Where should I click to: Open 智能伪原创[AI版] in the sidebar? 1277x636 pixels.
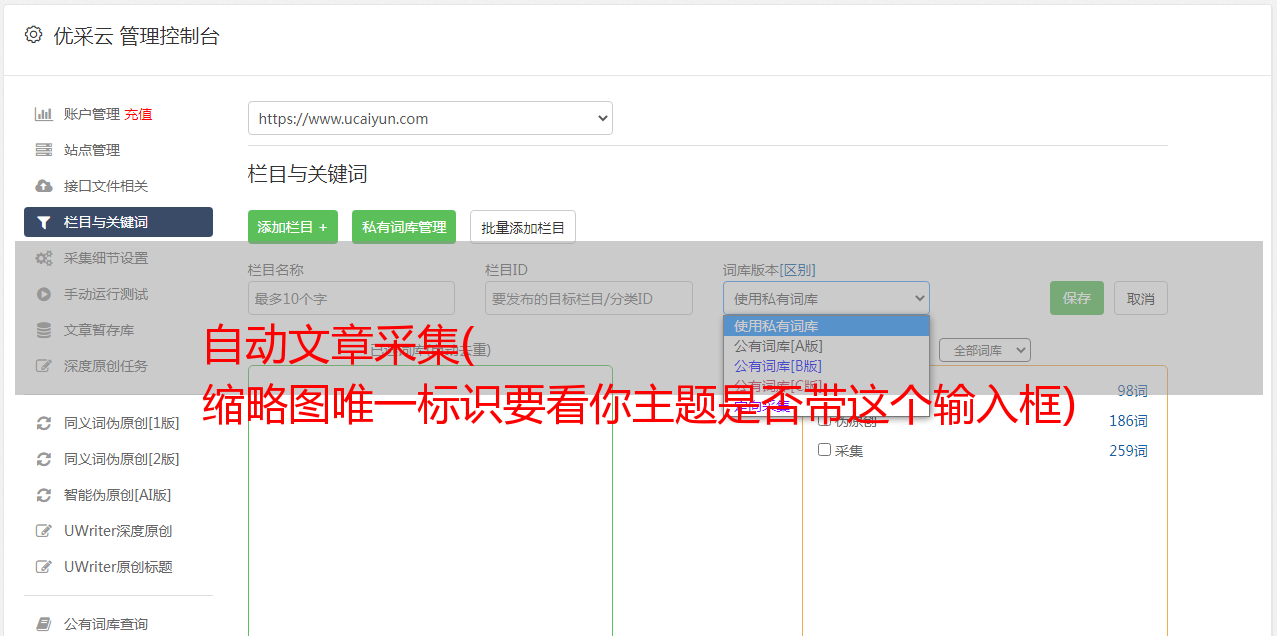(x=118, y=495)
